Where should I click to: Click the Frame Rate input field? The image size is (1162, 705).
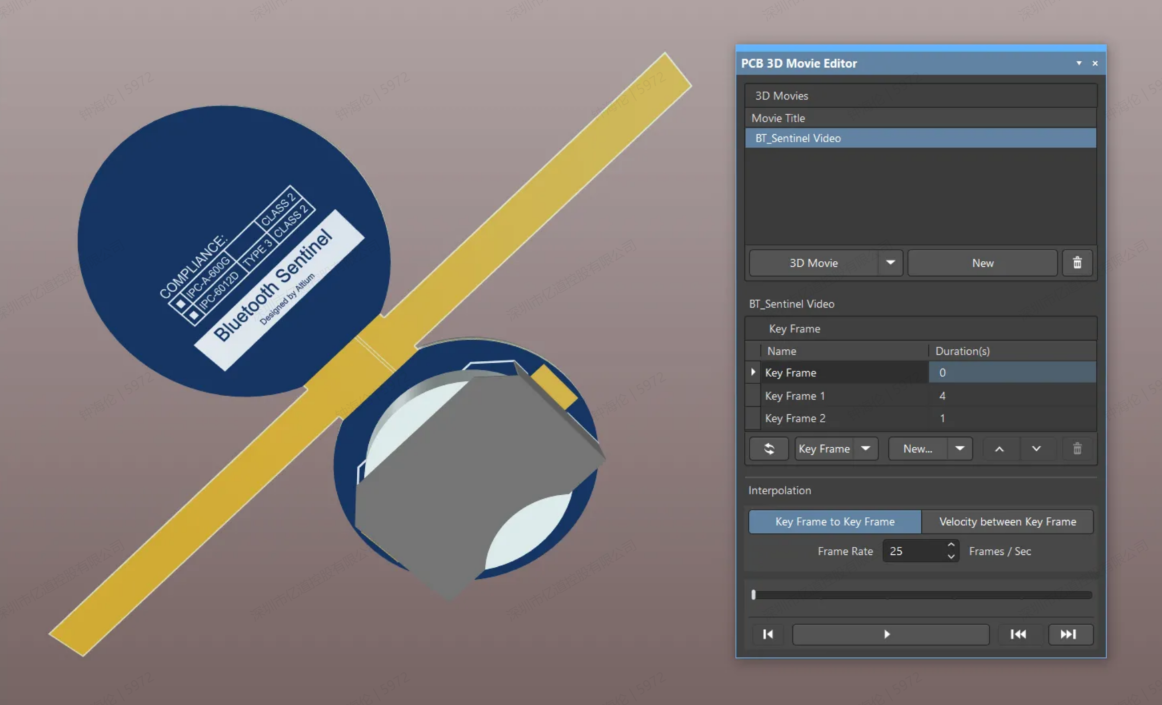[913, 551]
